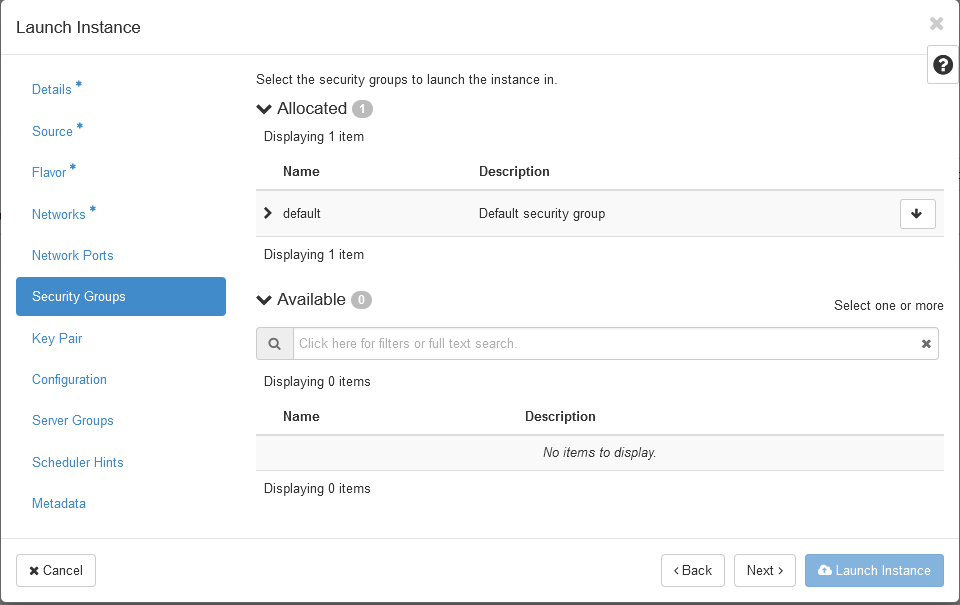Clear the filter text with x icon

(926, 344)
